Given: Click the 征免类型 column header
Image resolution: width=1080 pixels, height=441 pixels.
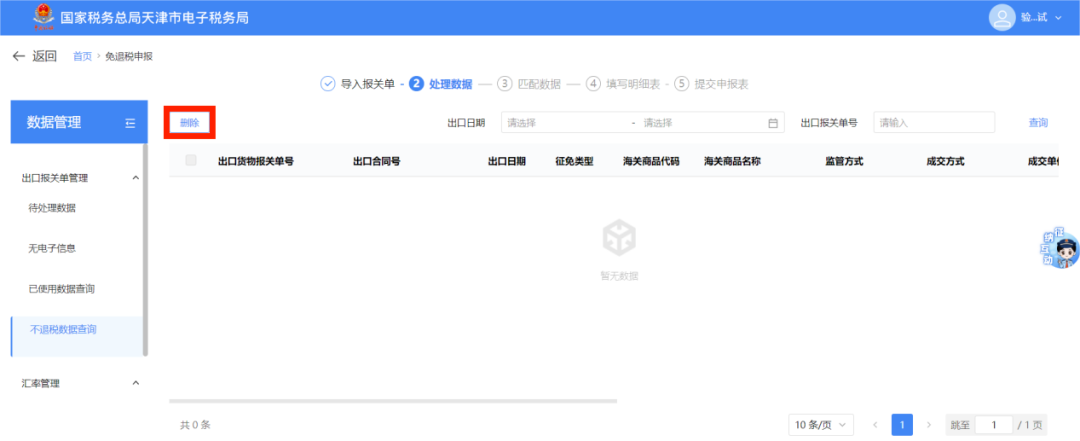Looking at the screenshot, I should (x=574, y=161).
